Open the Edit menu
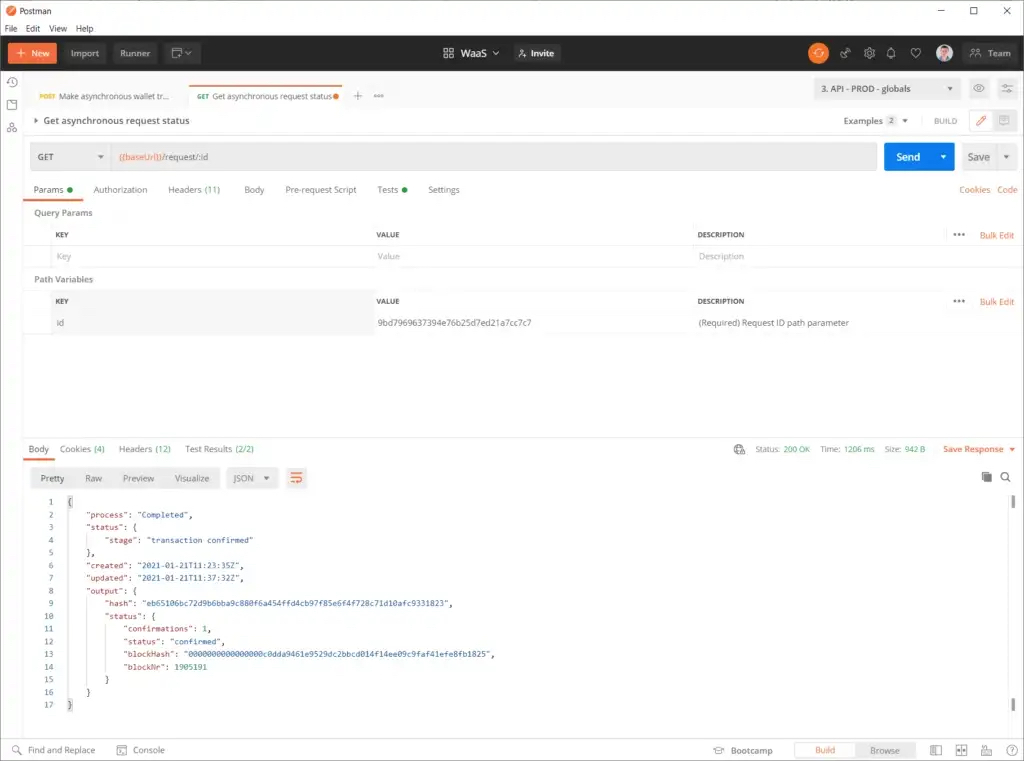This screenshot has width=1024, height=761. coord(33,28)
